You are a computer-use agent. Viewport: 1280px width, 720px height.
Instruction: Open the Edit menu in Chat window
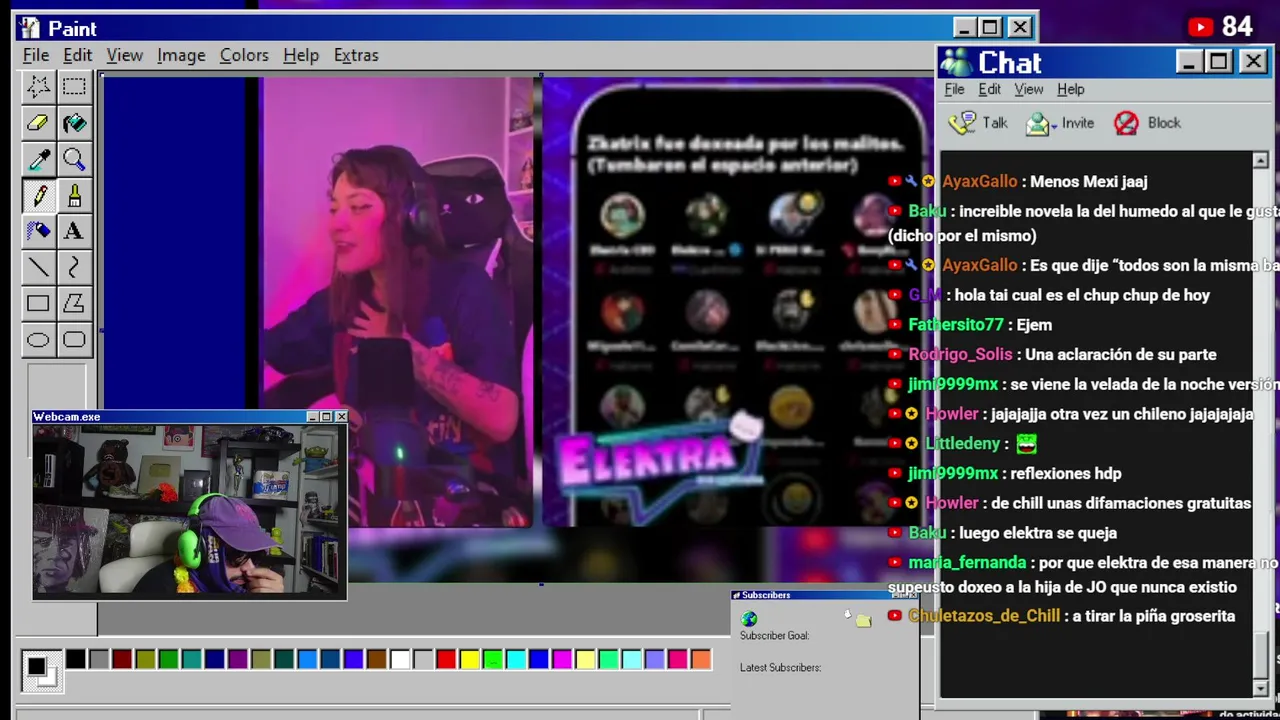click(x=989, y=89)
